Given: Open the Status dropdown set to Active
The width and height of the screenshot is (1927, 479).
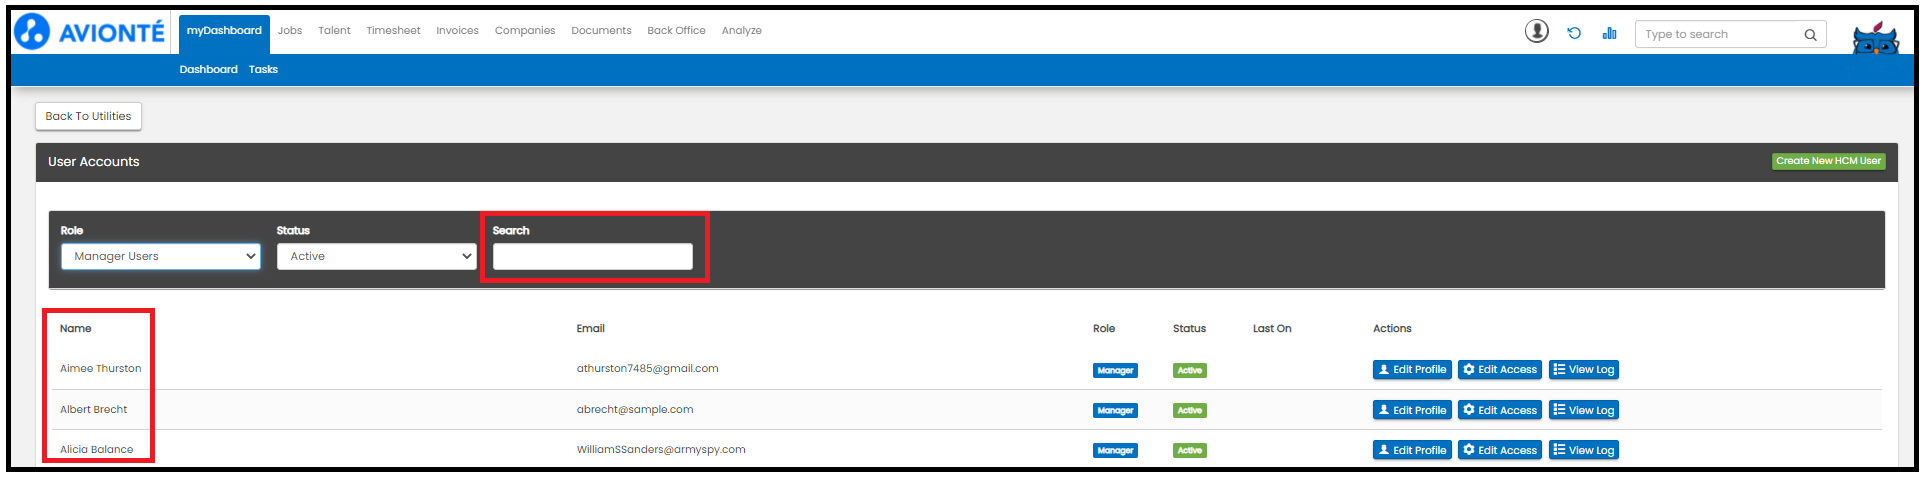Looking at the screenshot, I should point(377,257).
